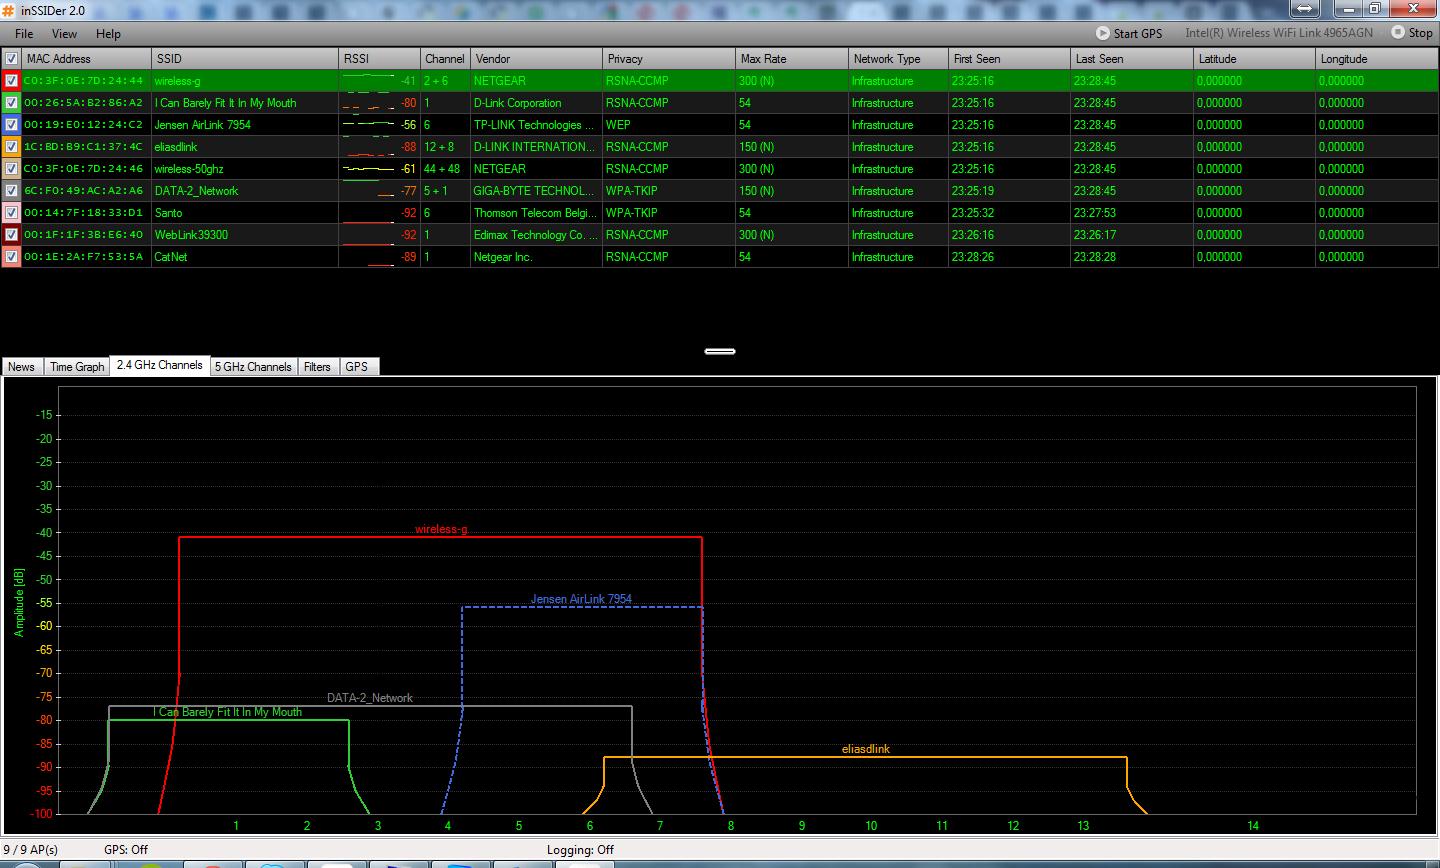The image size is (1440, 868).
Task: Click the inSSIDer application icon in title bar
Action: 8,10
